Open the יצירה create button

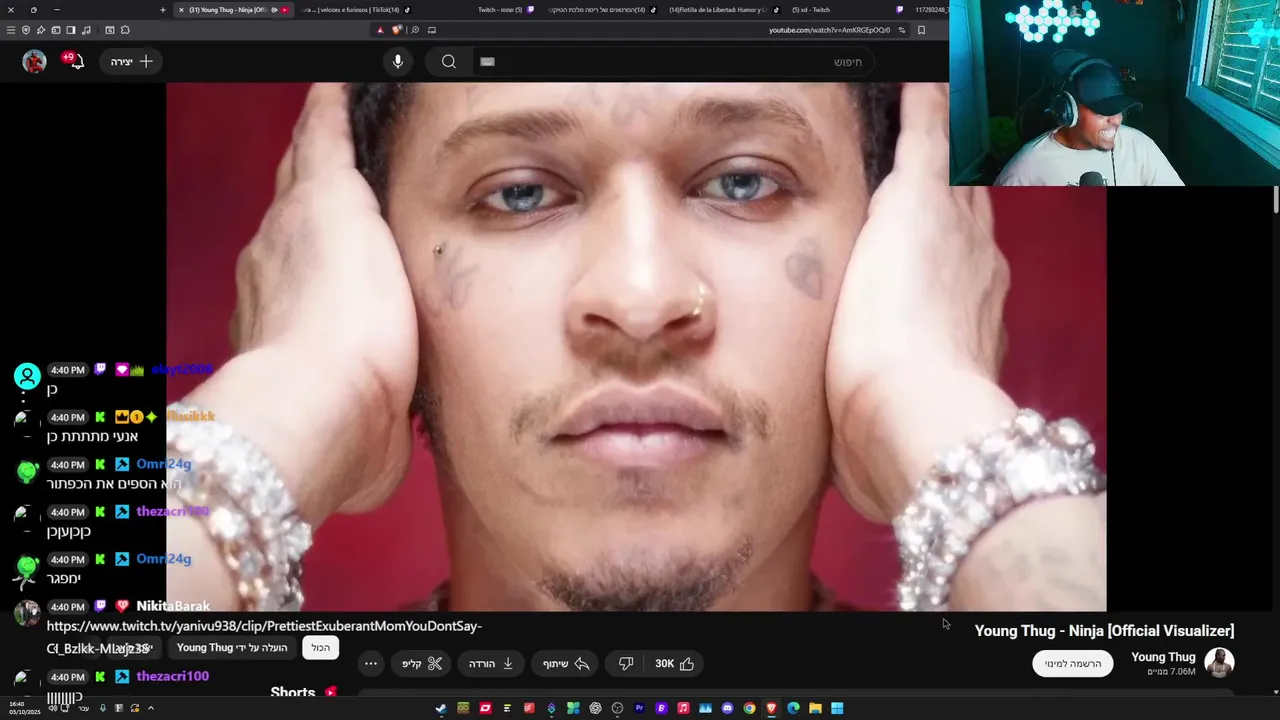131,62
